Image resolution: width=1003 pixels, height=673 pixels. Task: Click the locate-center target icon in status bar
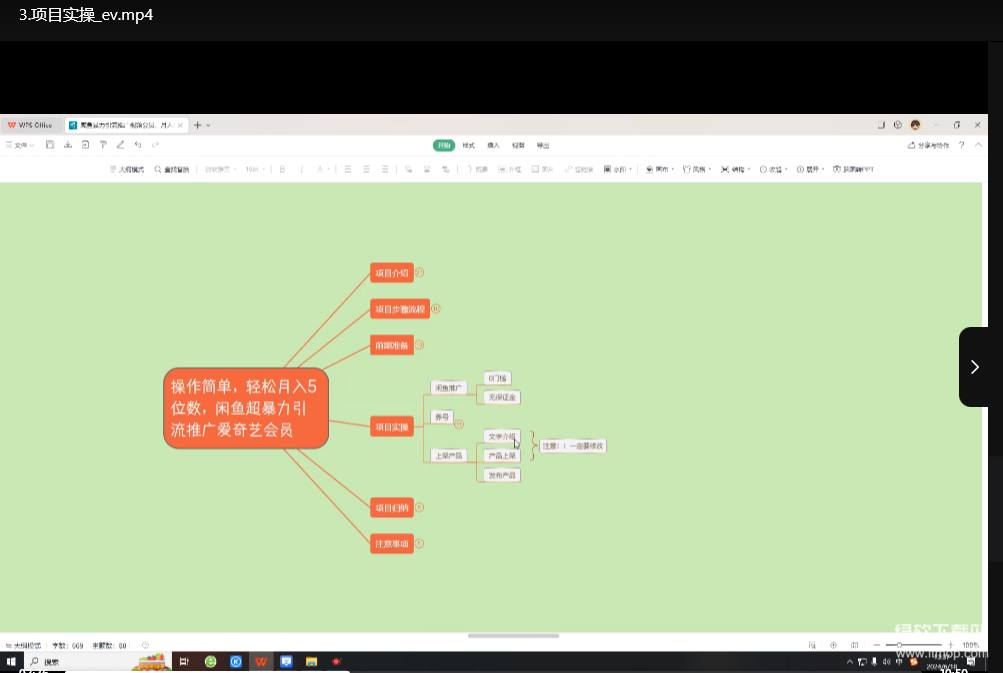pos(833,645)
